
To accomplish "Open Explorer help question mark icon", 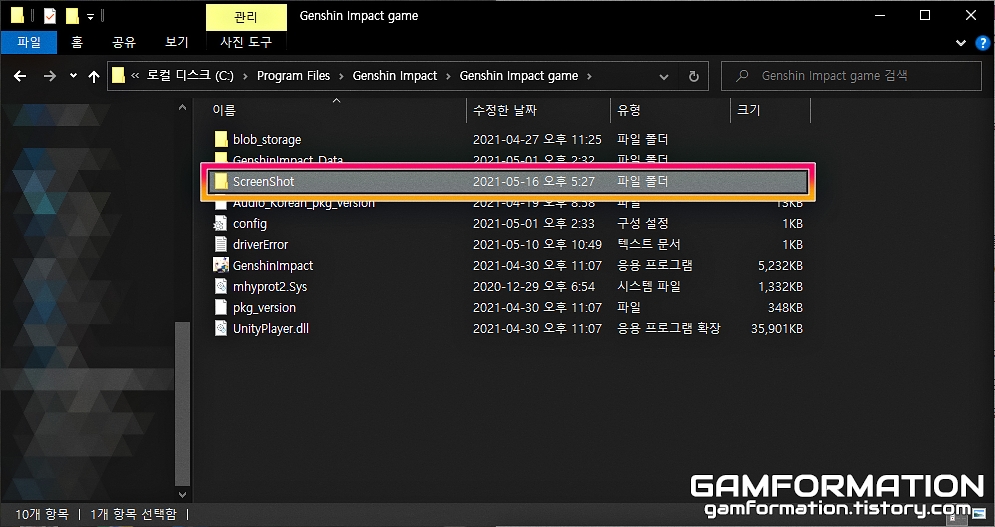I will click(982, 43).
